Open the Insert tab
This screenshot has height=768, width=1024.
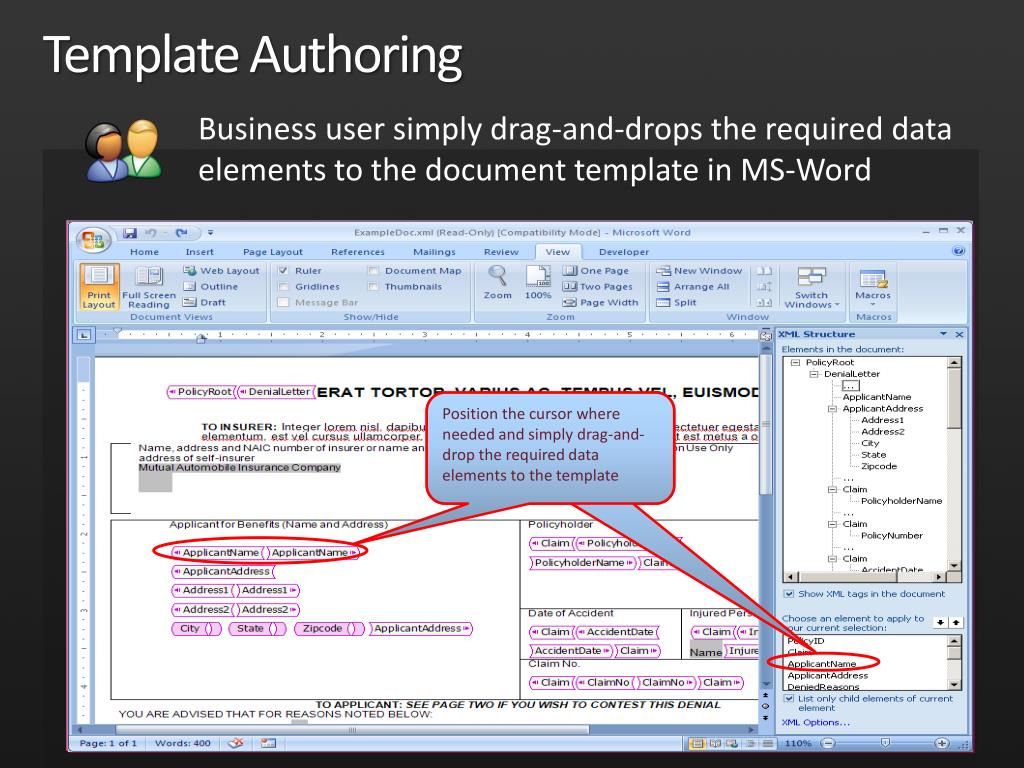pyautogui.click(x=200, y=251)
